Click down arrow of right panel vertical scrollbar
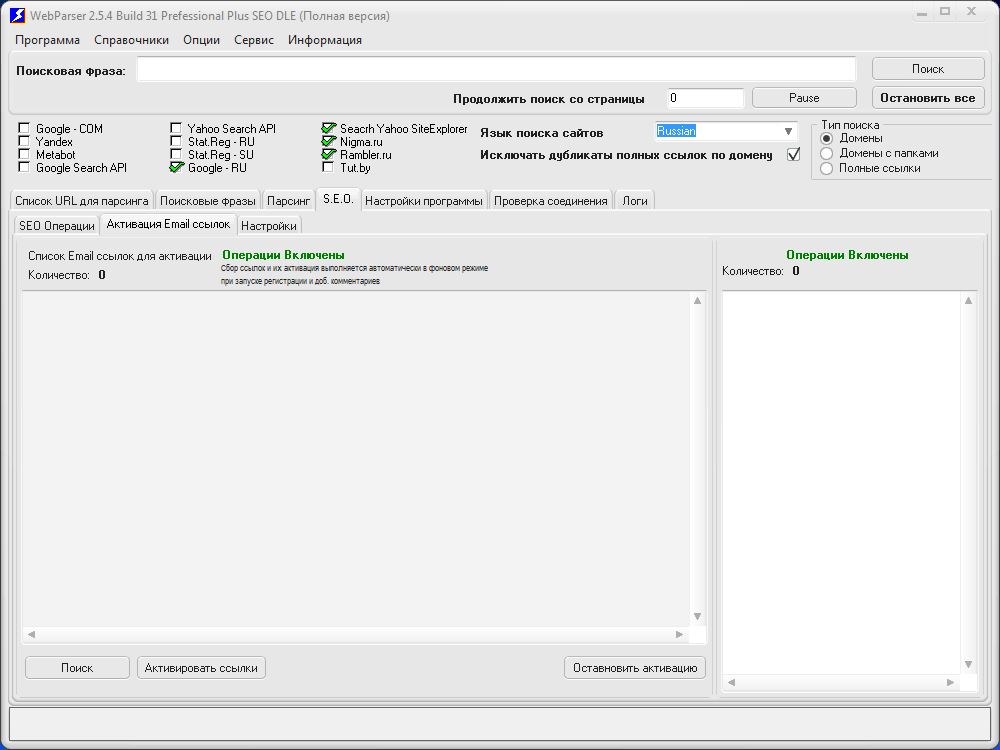Screen dimensions: 1000x750 (x=969, y=665)
